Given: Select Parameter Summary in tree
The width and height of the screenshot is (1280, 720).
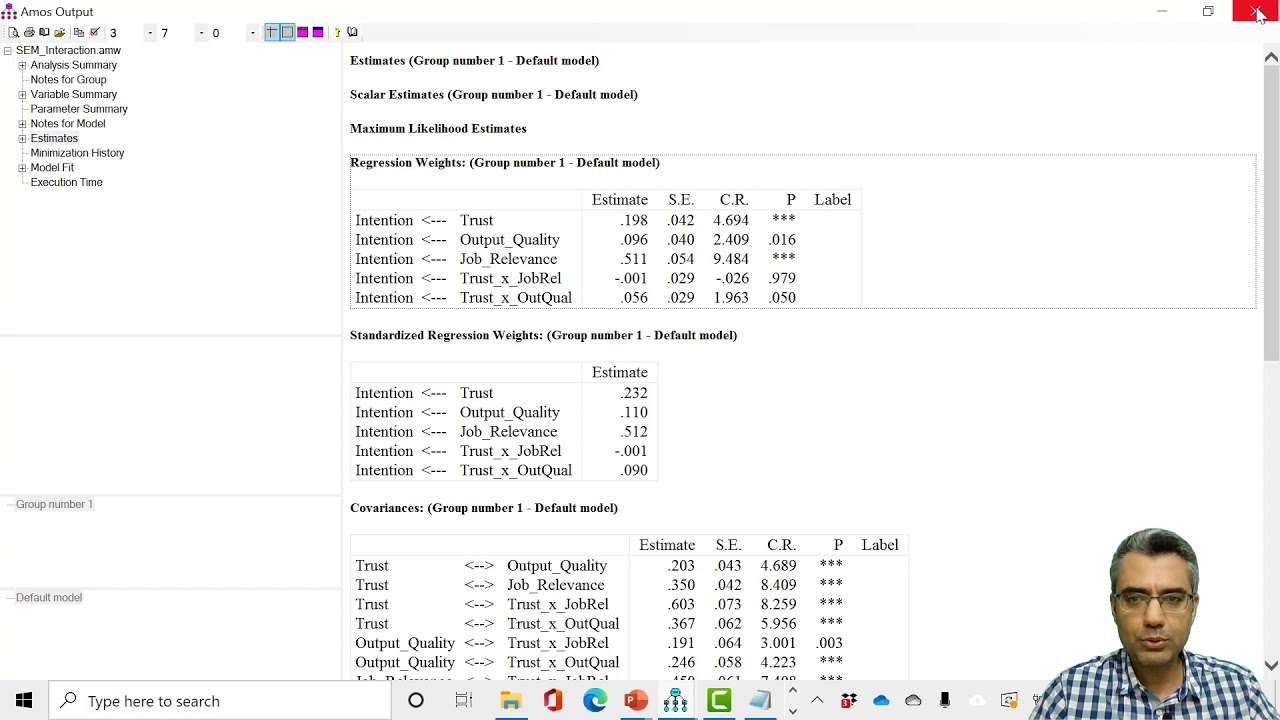Looking at the screenshot, I should (79, 109).
